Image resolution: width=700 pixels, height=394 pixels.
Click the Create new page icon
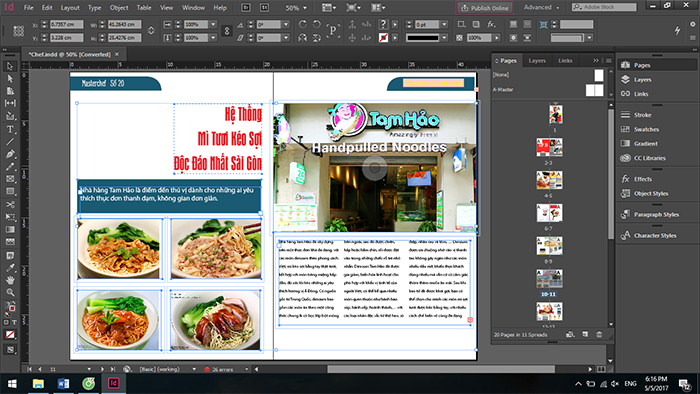(x=585, y=334)
